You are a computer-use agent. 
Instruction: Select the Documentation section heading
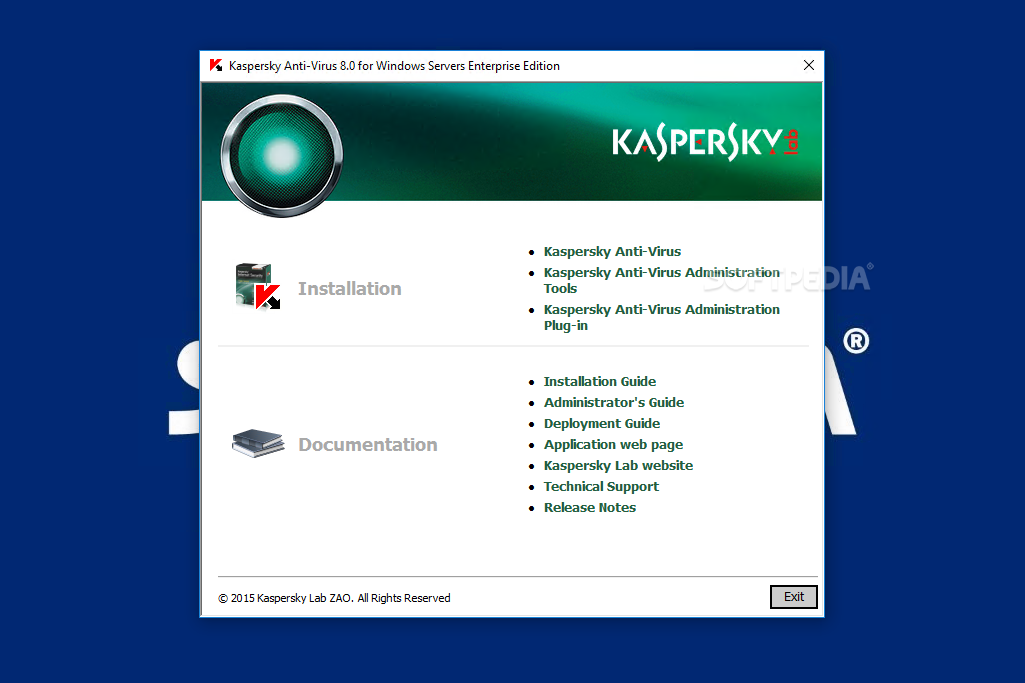(367, 444)
